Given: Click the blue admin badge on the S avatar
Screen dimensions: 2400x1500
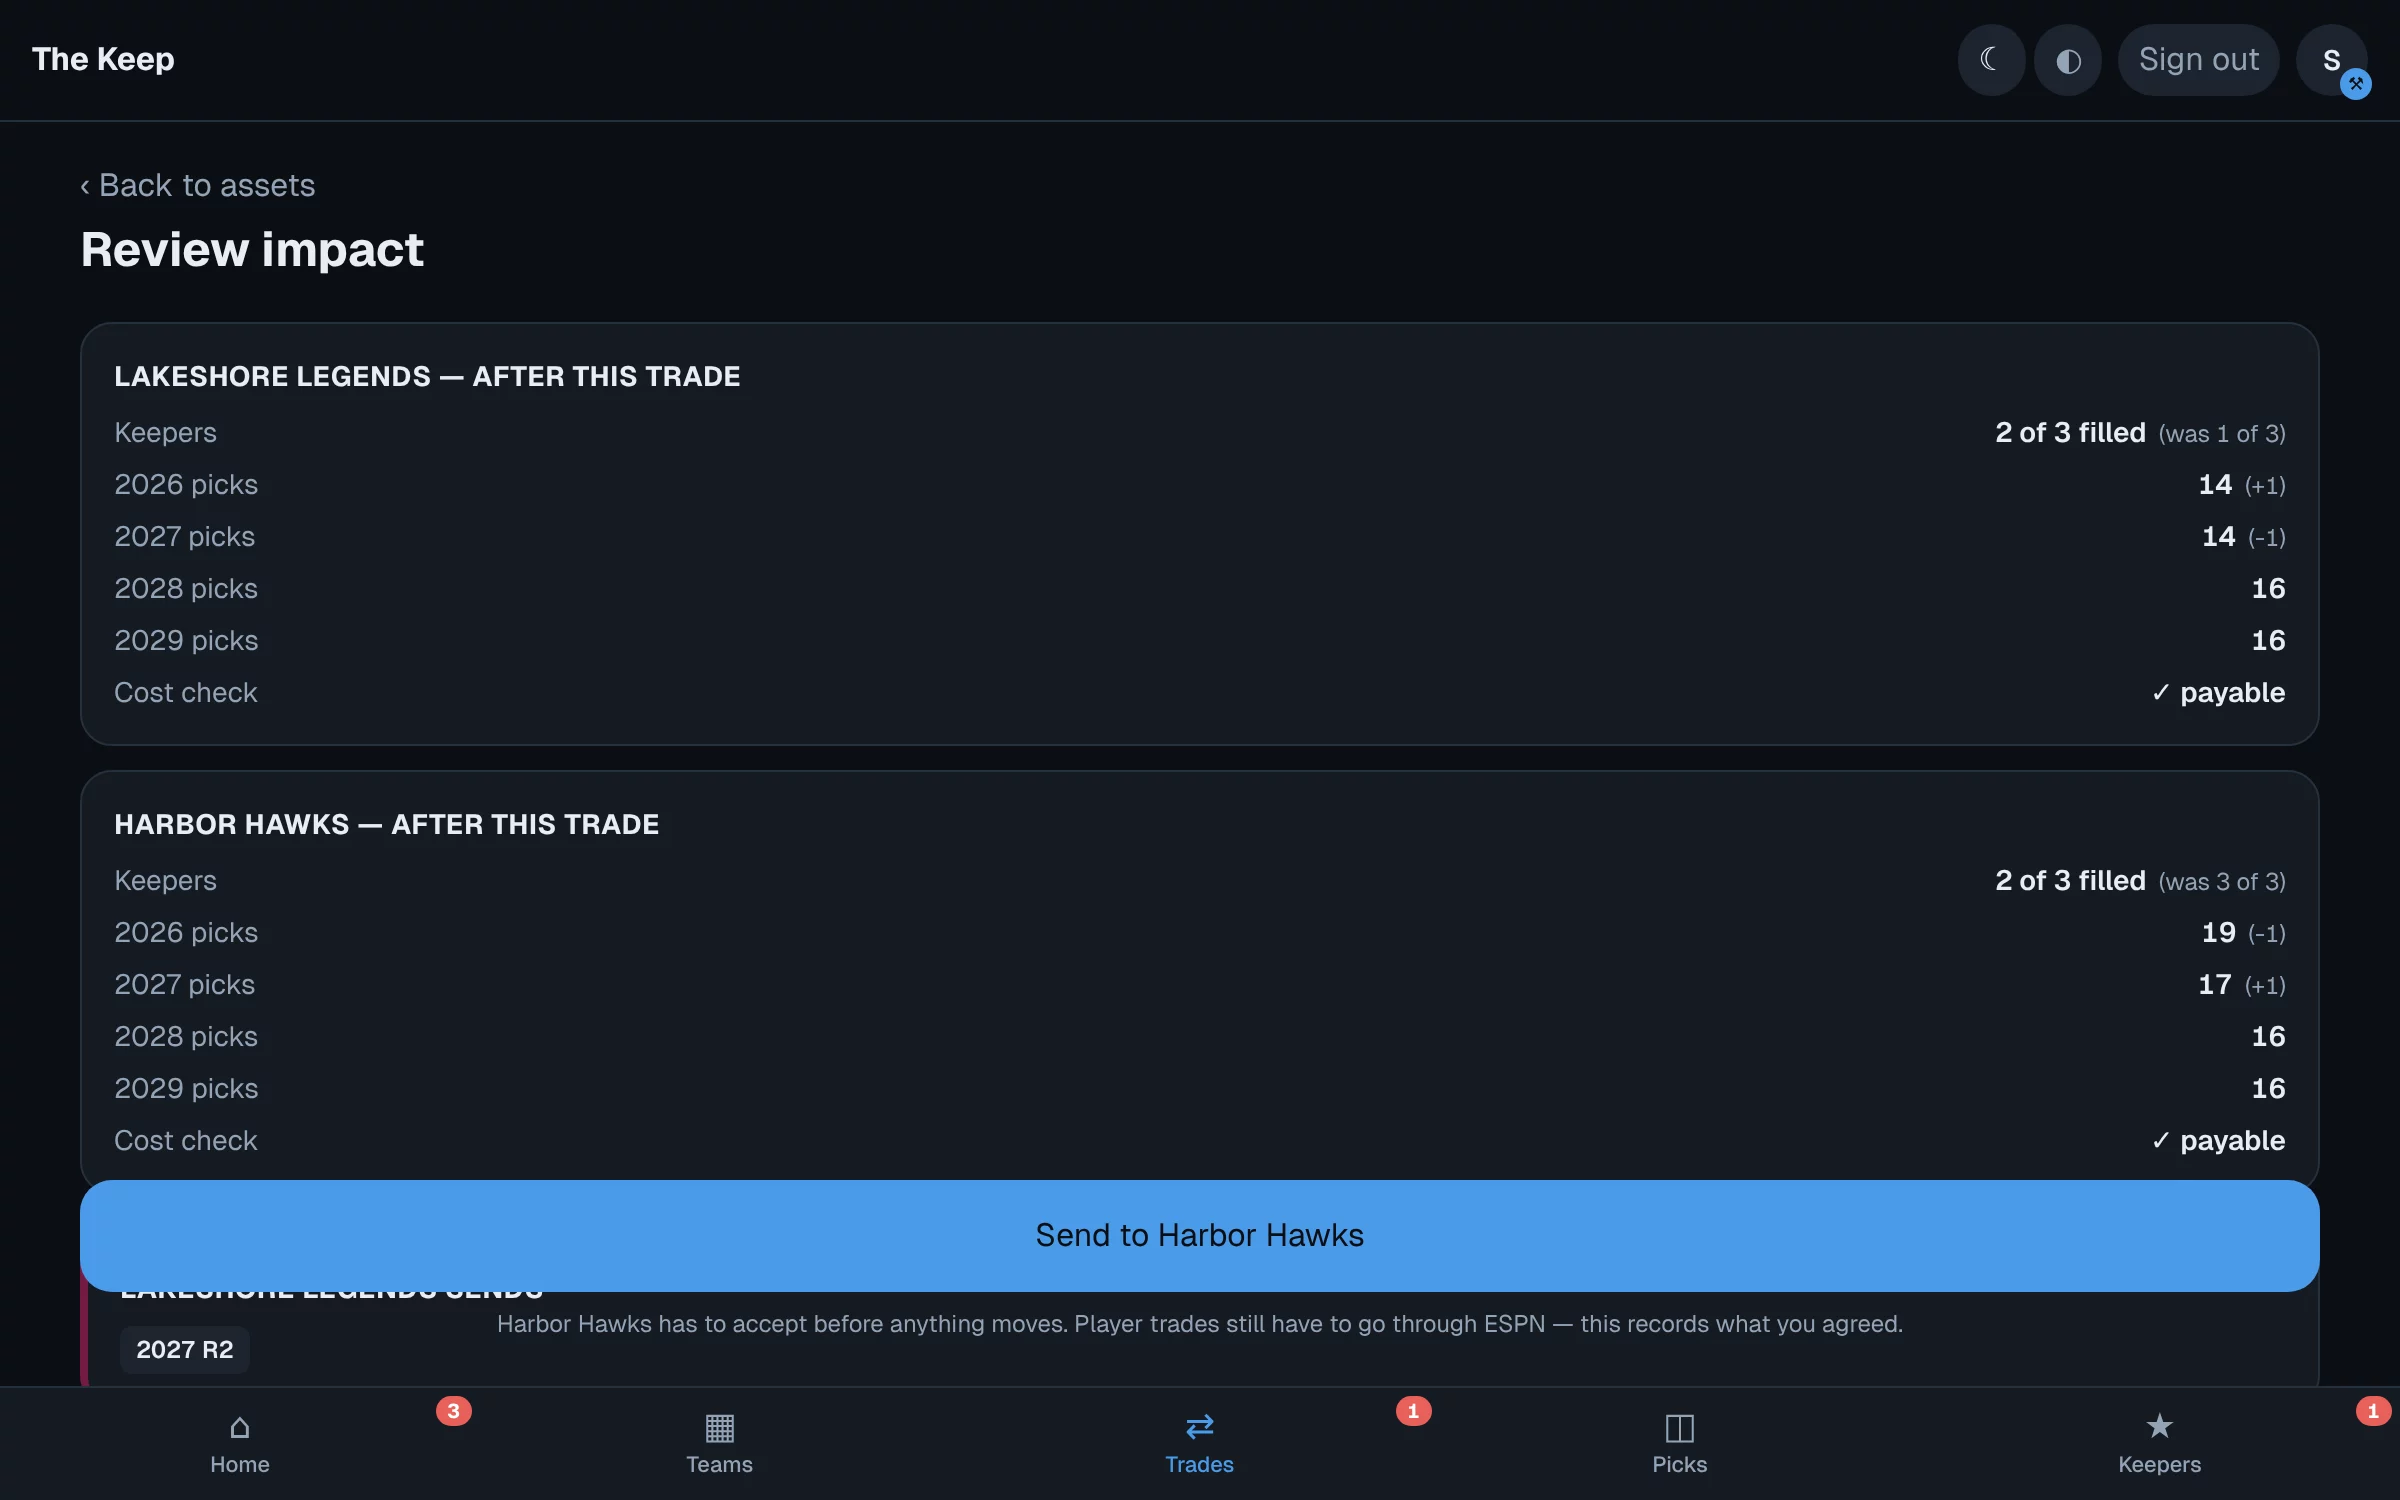Looking at the screenshot, I should tap(2356, 84).
